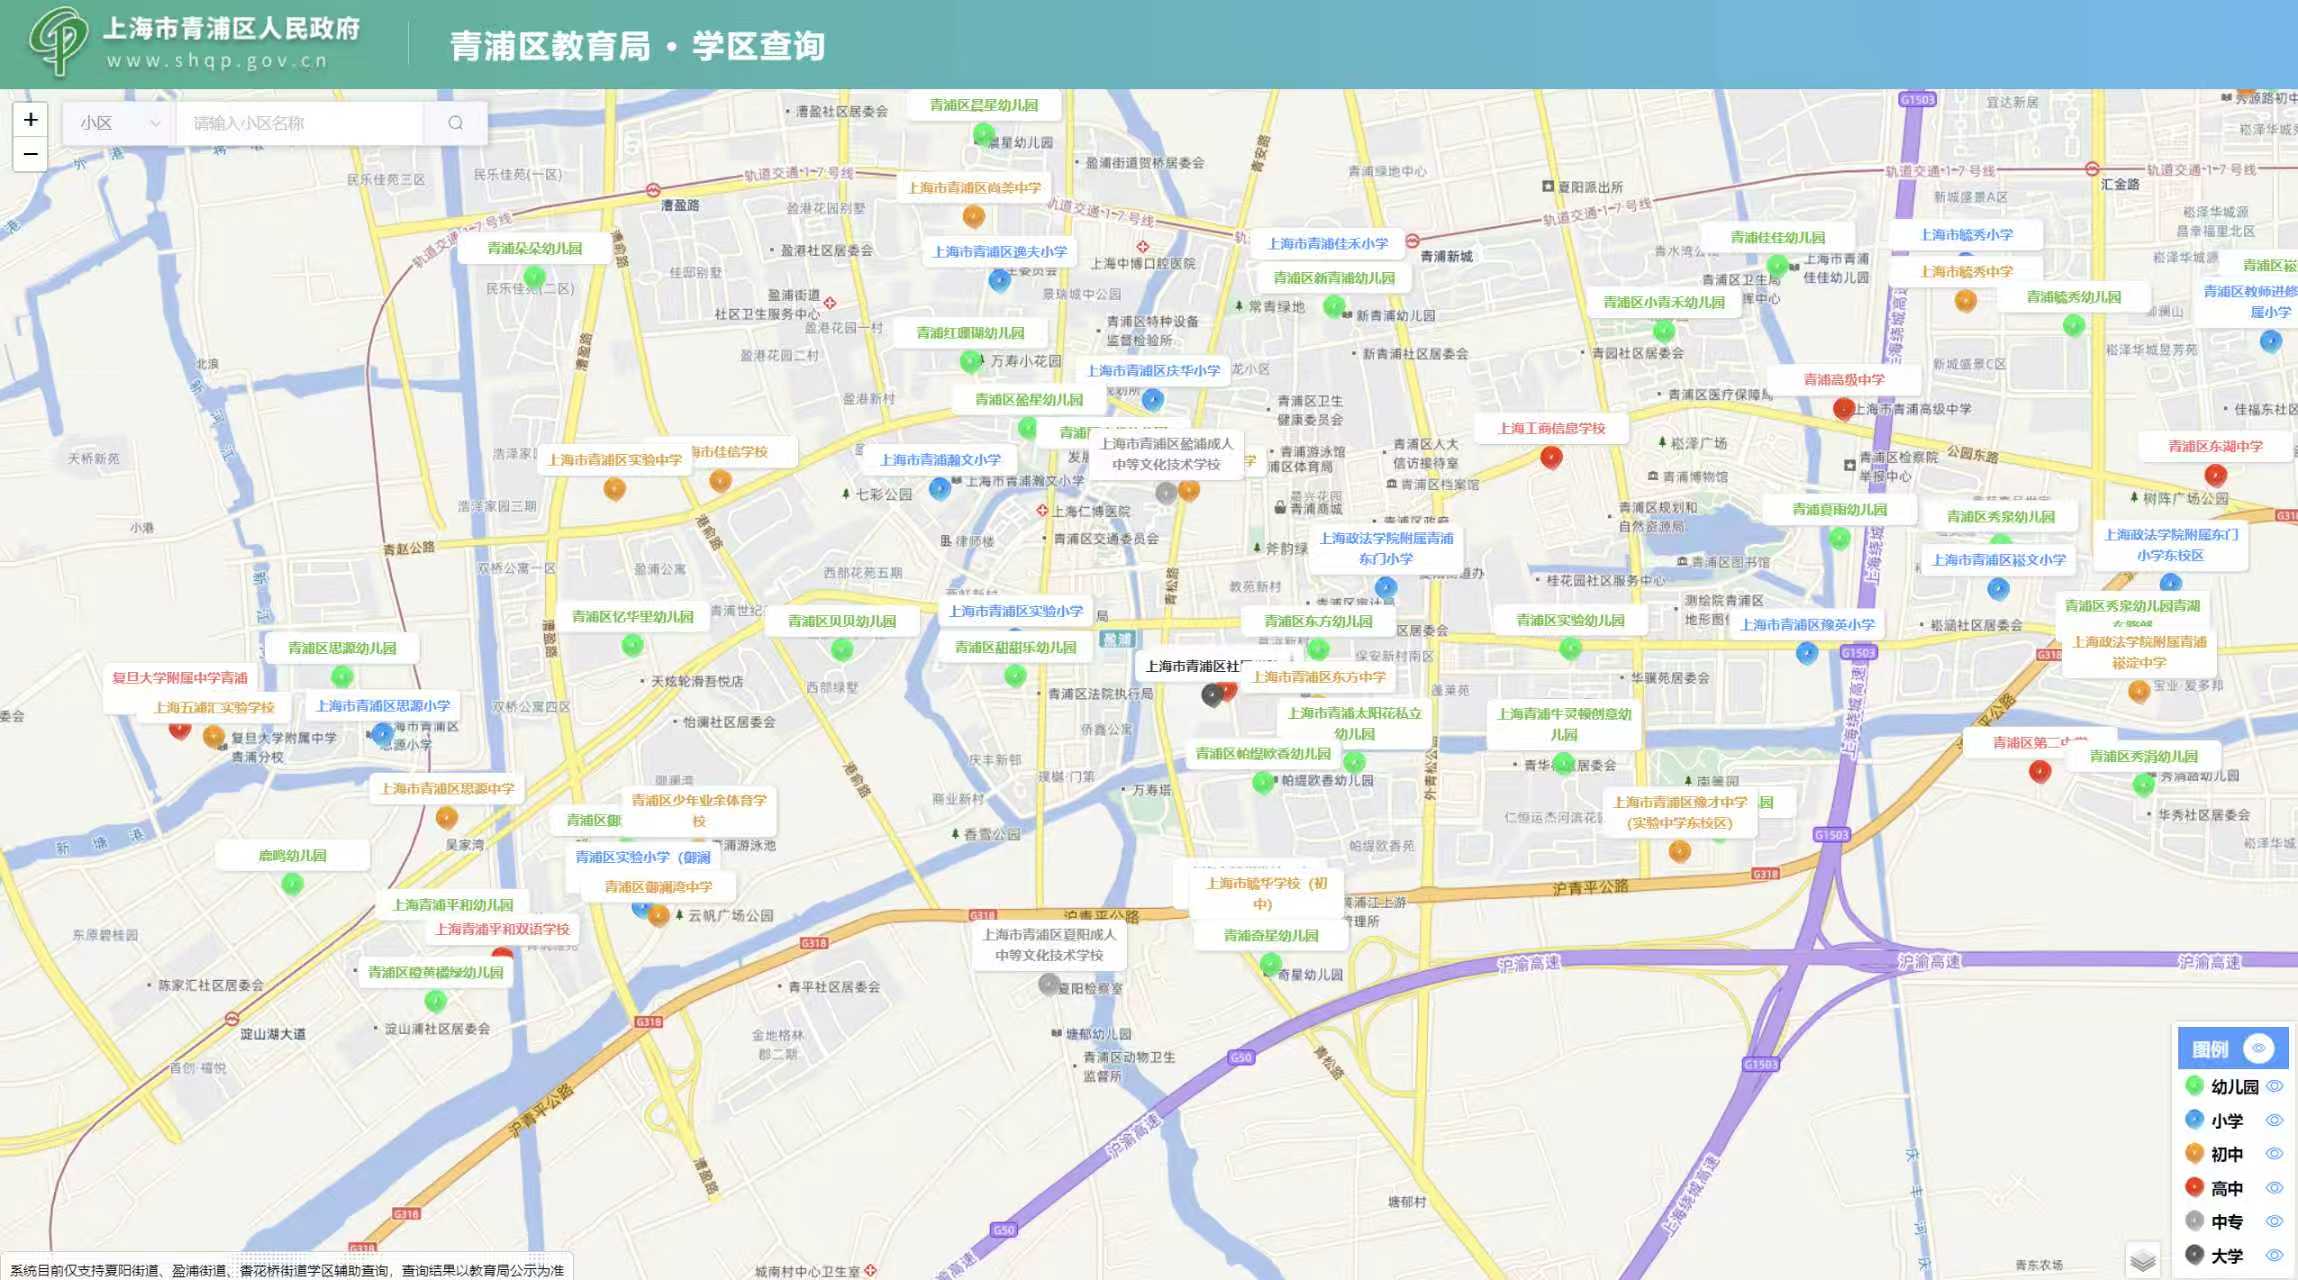The image size is (2298, 1280).
Task: Click the orange 初中 legend color dot
Action: click(2194, 1153)
